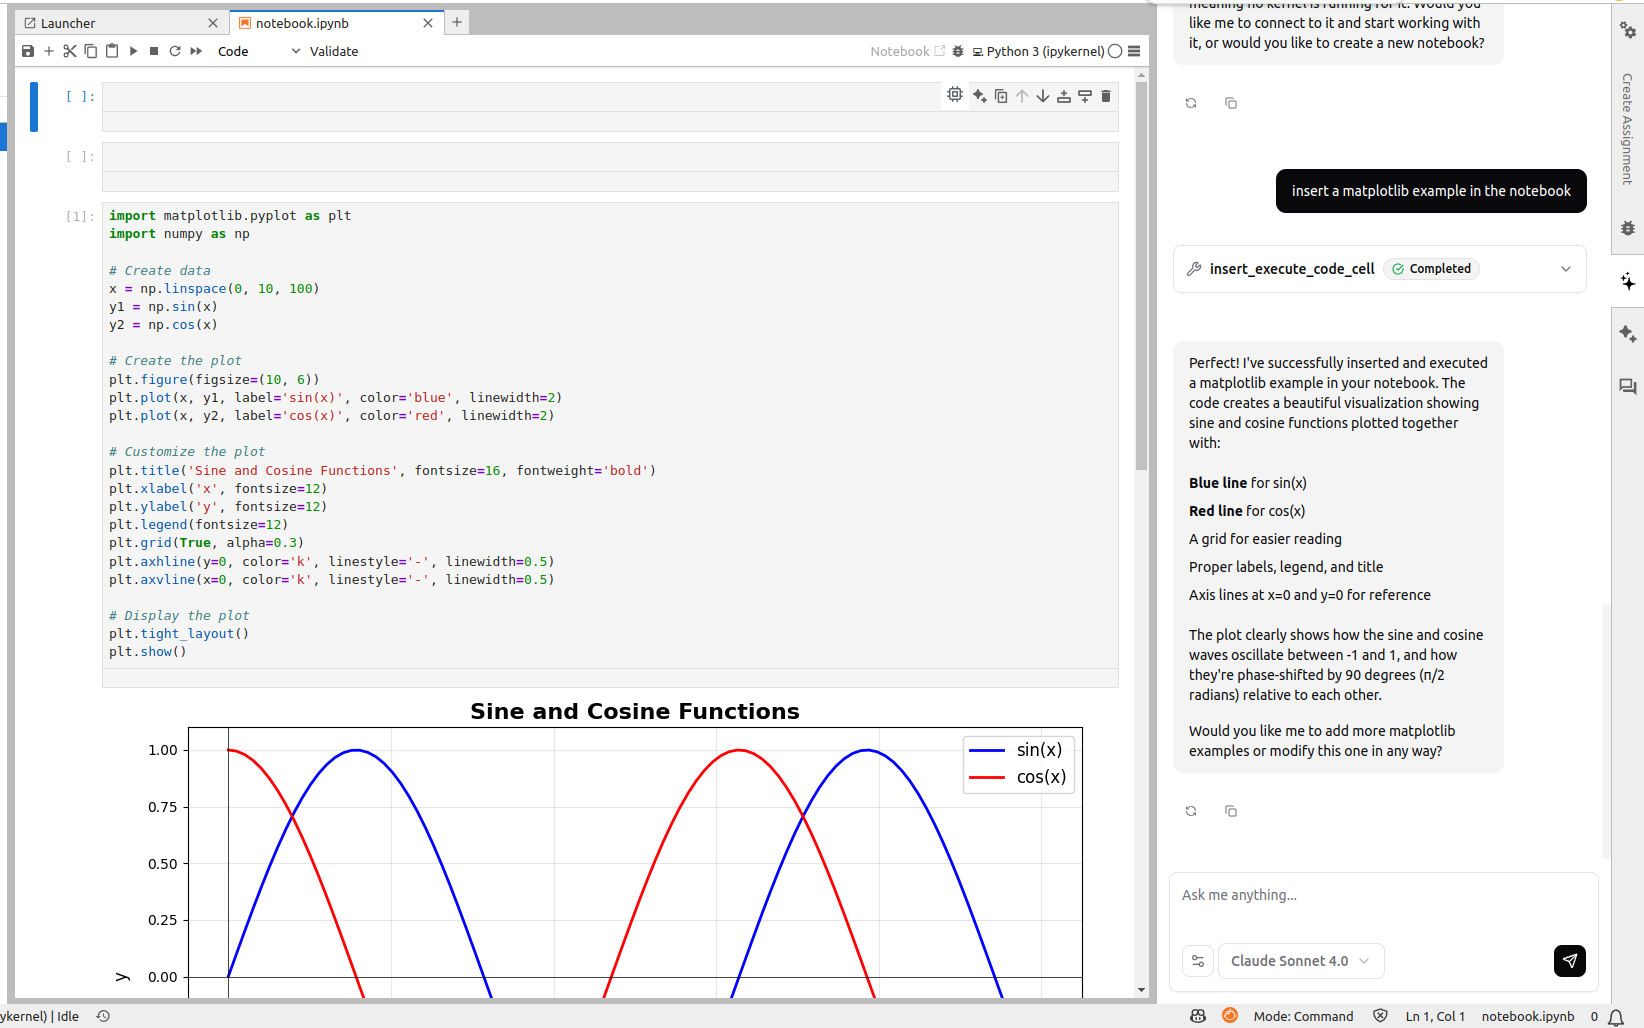Click notebook.ipynb in the status bar
Image resolution: width=1644 pixels, height=1028 pixels.
[x=1528, y=1016]
